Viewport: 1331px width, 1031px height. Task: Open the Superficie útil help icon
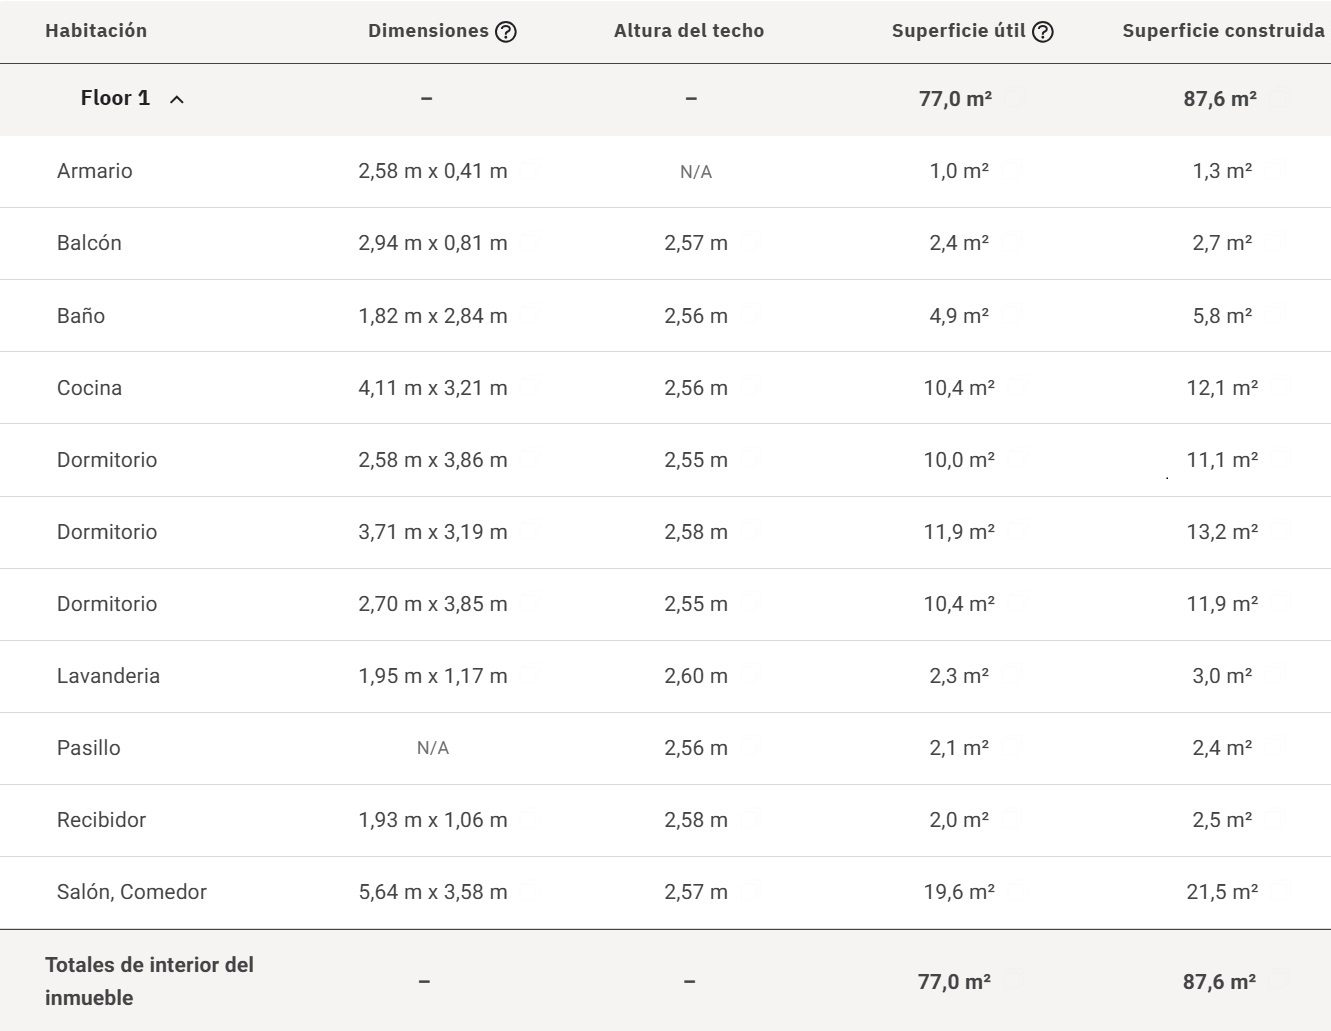click(x=1042, y=32)
